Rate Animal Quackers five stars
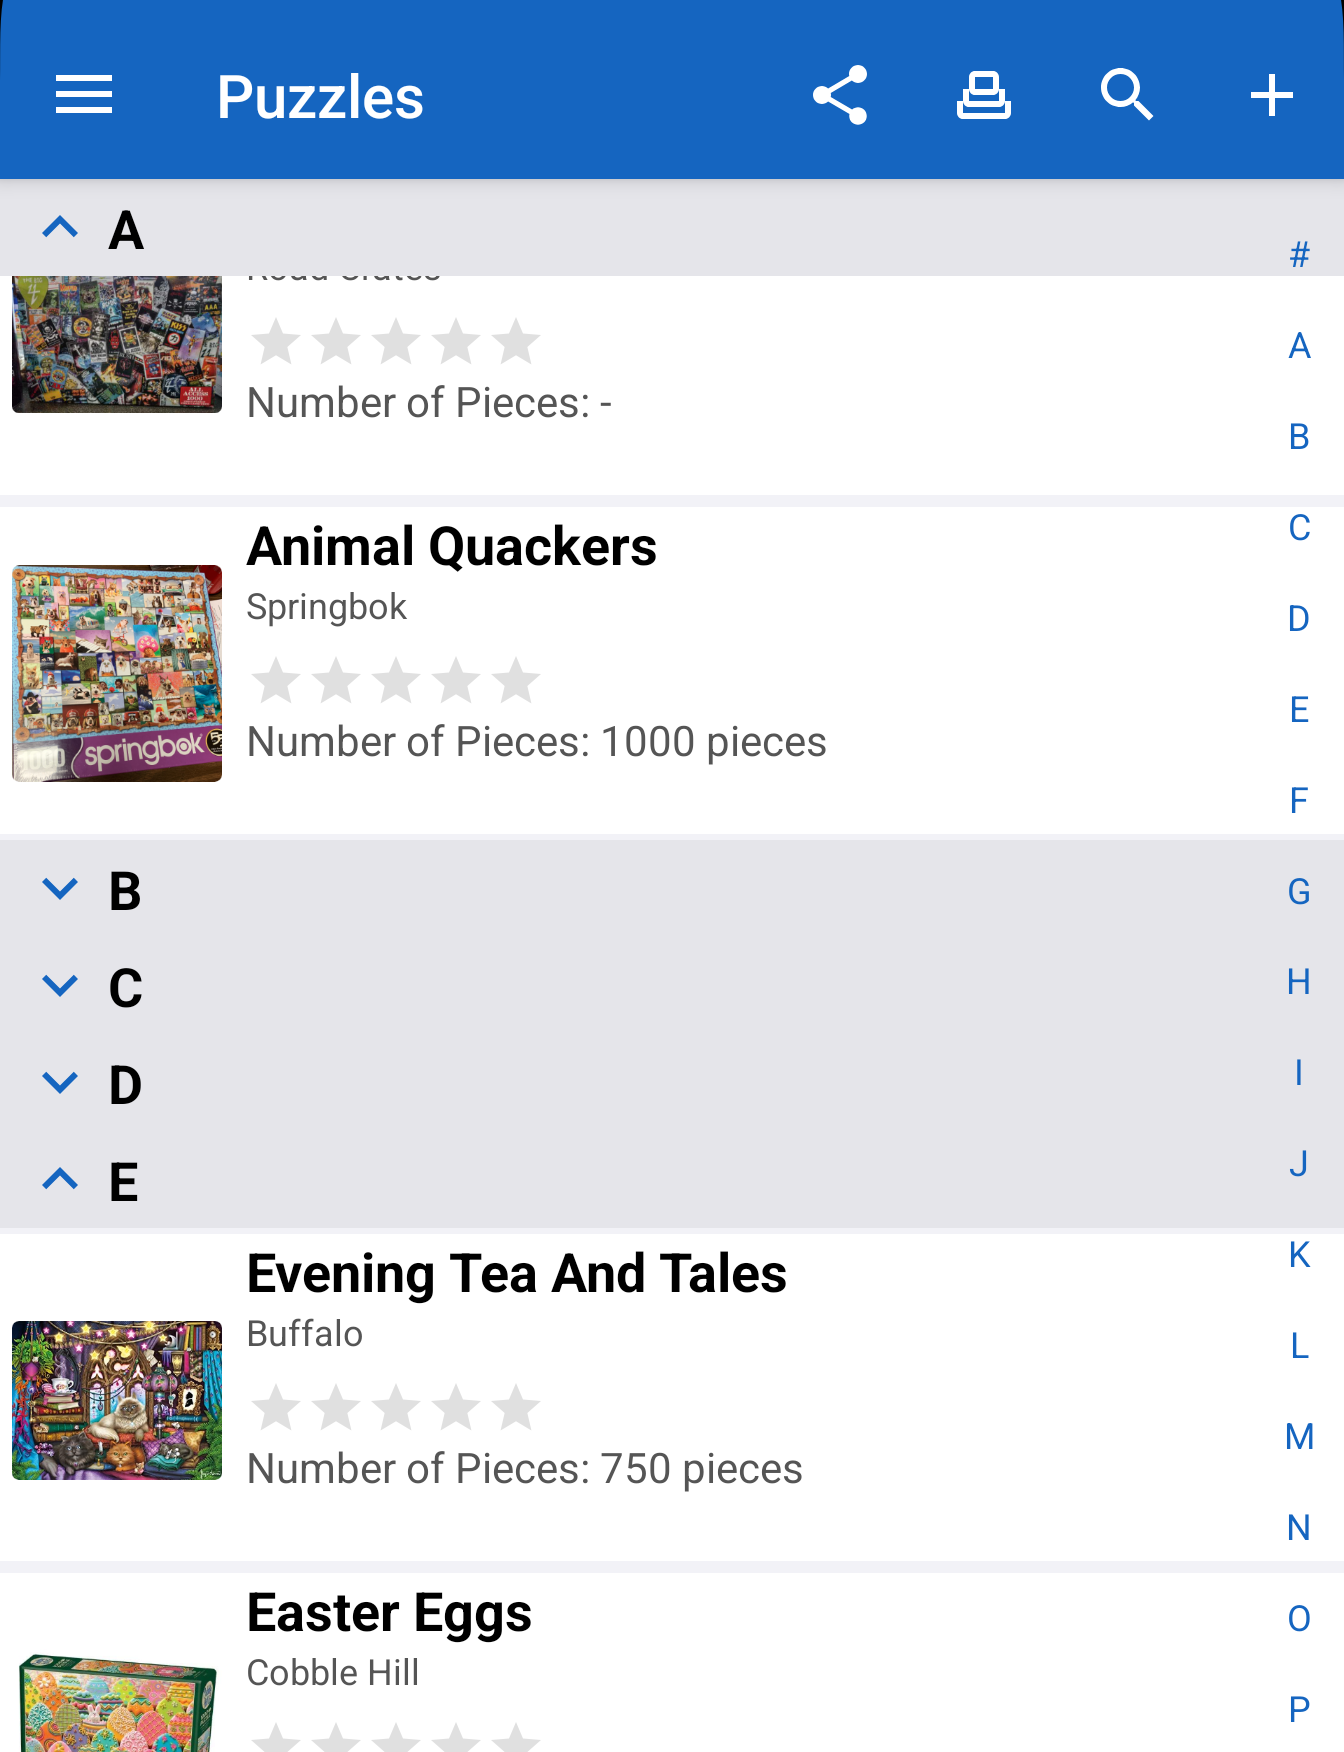Viewport: 1344px width, 1752px height. click(x=517, y=681)
